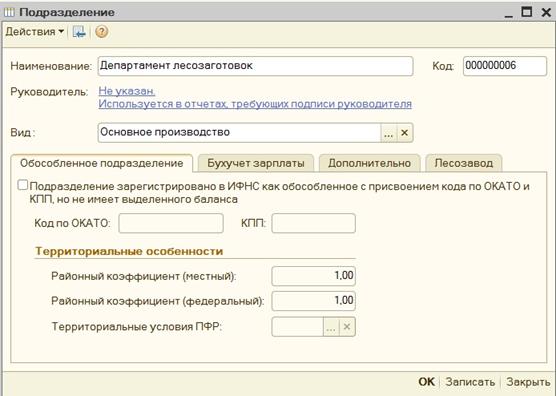
Task: Click the local Районный коэффициент field
Action: (313, 276)
